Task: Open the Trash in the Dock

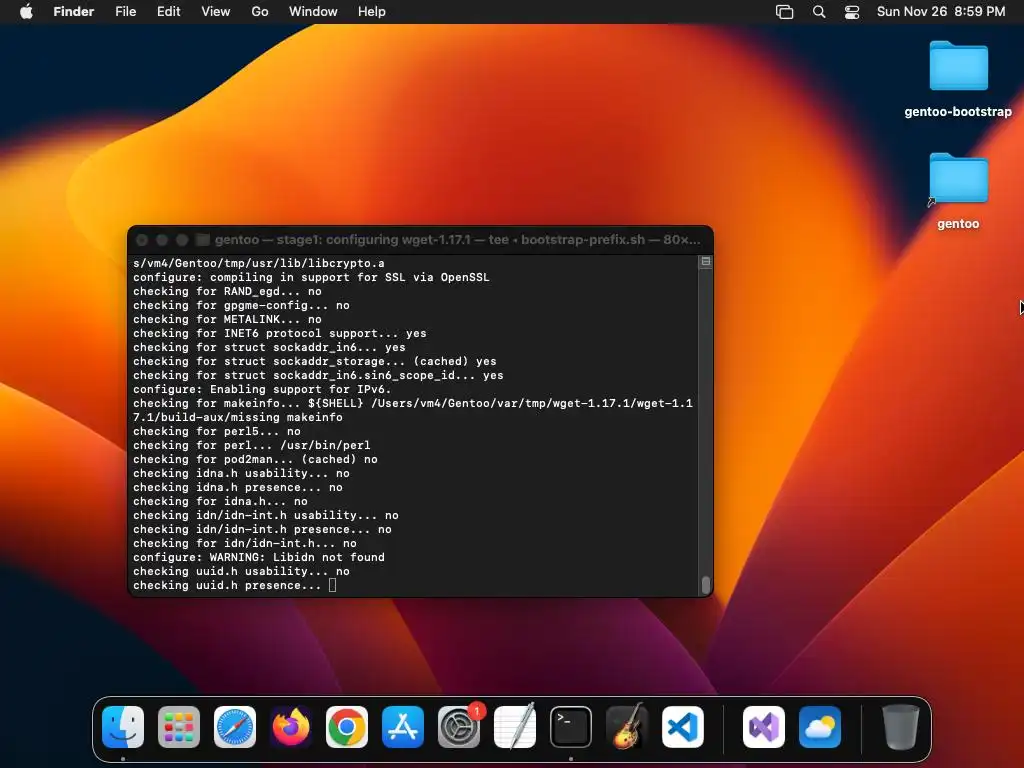Action: coord(901,726)
